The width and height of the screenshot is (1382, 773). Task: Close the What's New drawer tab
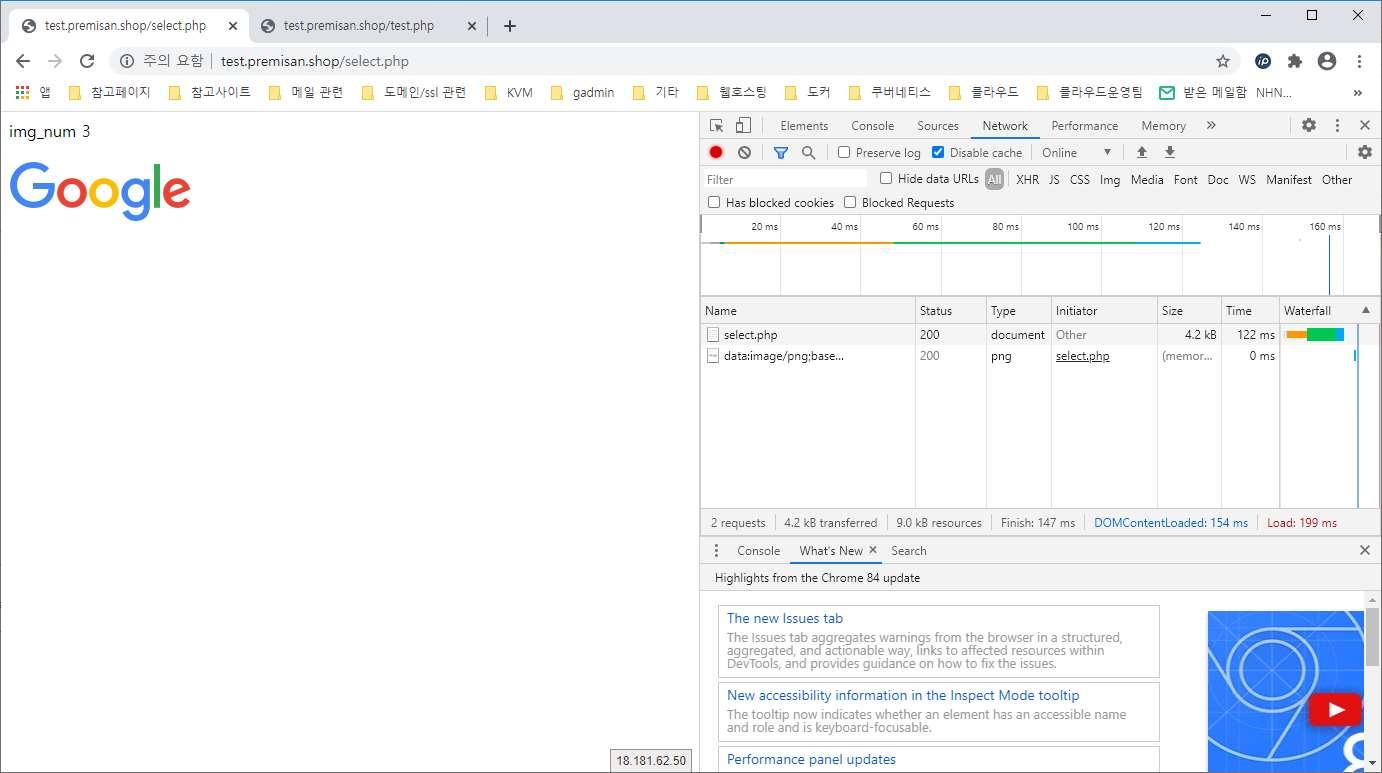point(872,550)
